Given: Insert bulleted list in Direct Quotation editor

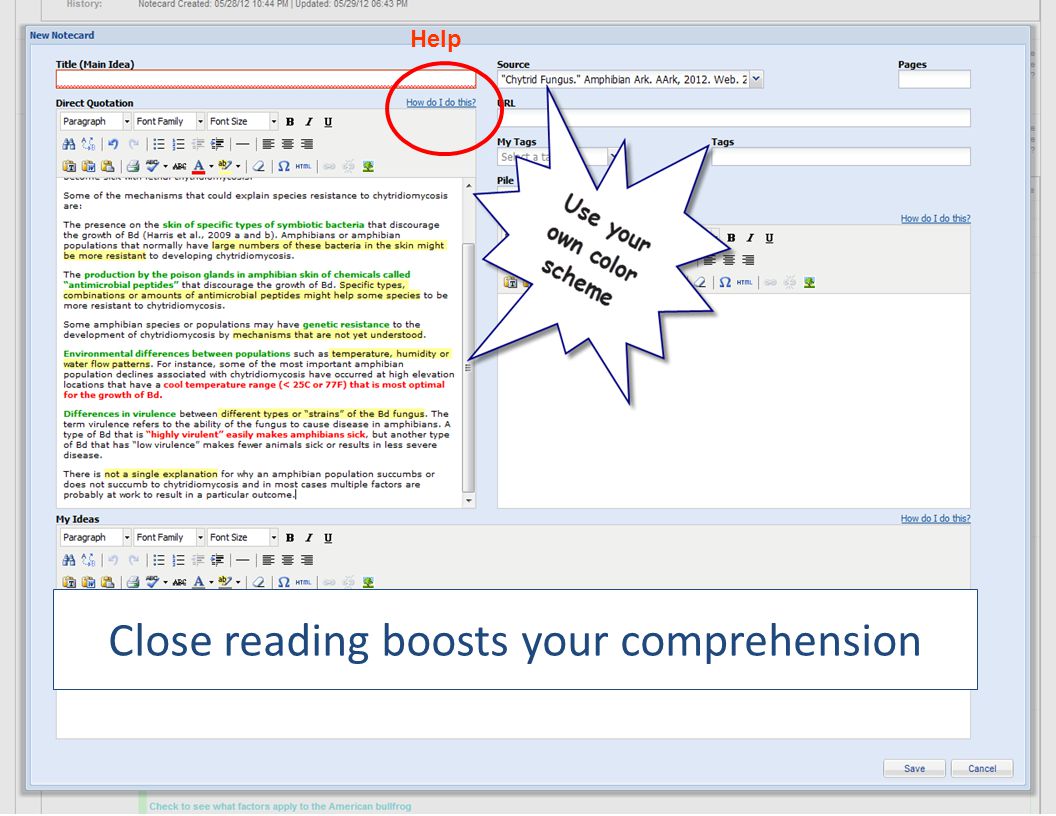Looking at the screenshot, I should pos(159,144).
